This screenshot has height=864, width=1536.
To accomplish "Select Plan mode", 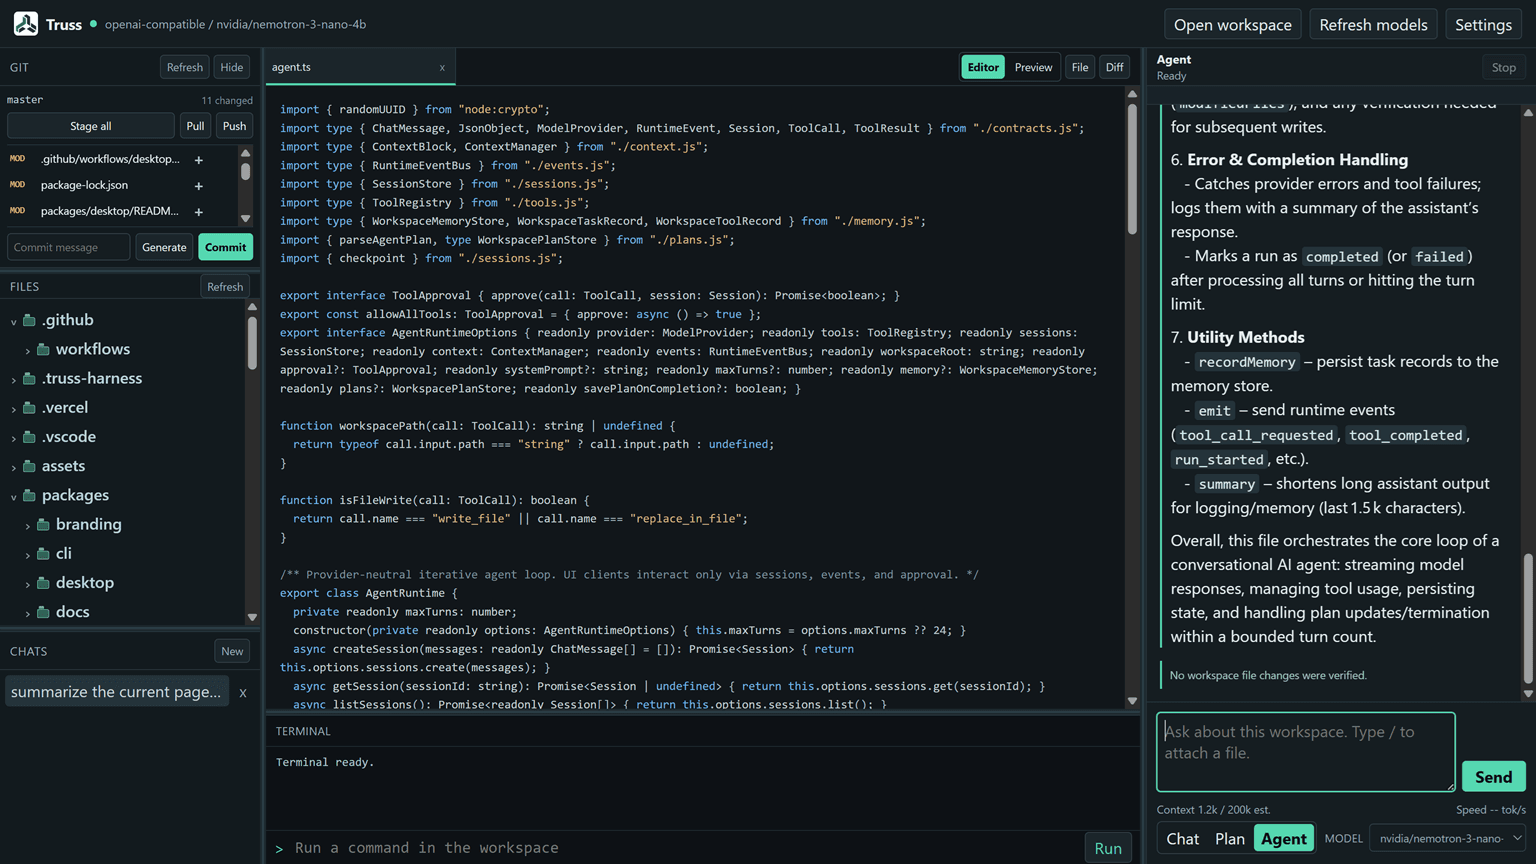I will point(1230,839).
